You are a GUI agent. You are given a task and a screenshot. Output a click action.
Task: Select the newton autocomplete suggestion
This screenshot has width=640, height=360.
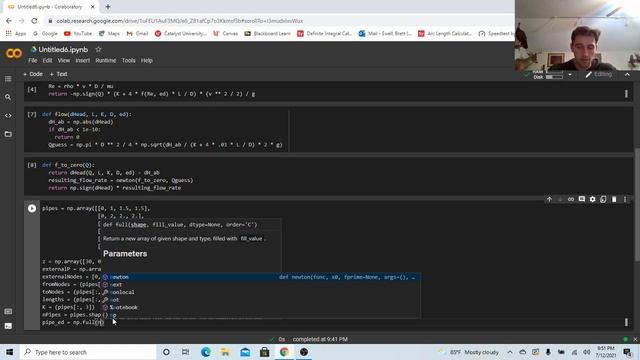coord(261,277)
